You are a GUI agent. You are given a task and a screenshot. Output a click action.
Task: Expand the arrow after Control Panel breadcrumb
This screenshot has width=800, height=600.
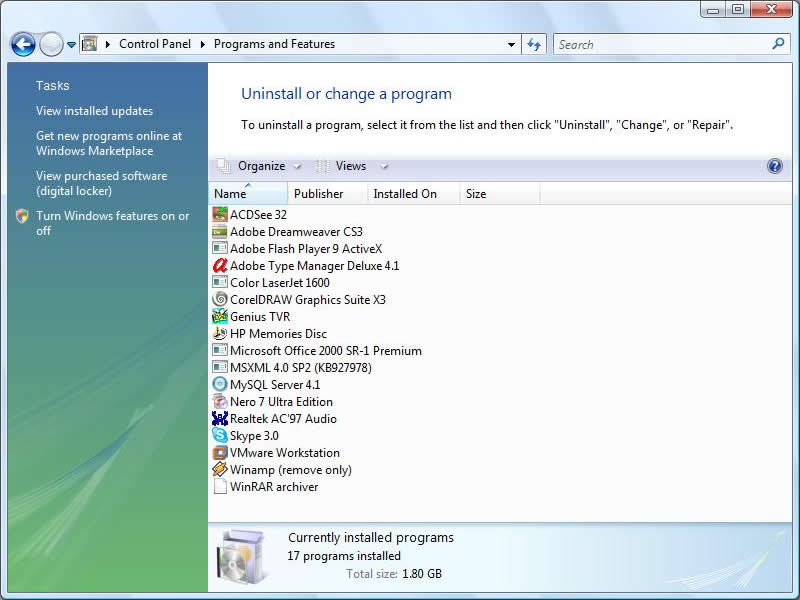click(x=203, y=44)
